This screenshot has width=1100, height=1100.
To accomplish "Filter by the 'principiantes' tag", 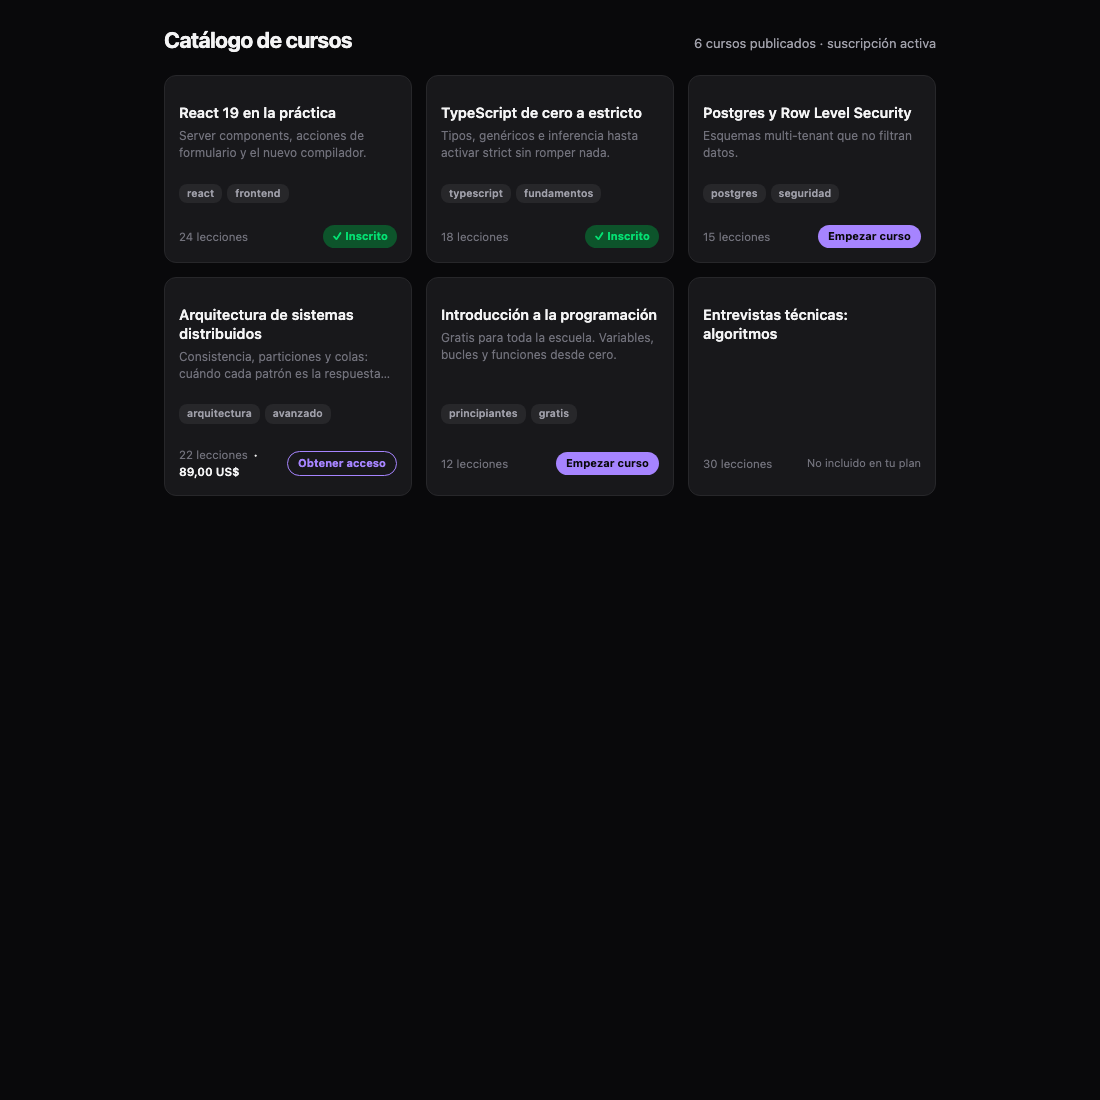I will pyautogui.click(x=483, y=414).
